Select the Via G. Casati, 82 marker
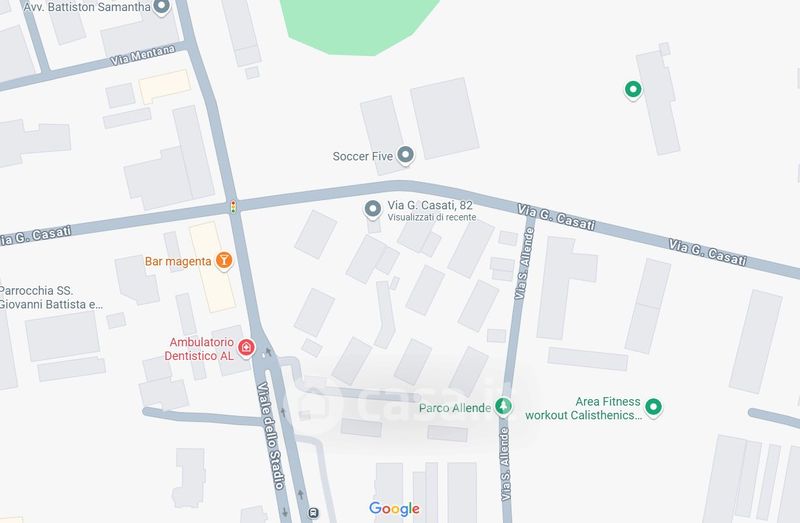 tap(372, 209)
